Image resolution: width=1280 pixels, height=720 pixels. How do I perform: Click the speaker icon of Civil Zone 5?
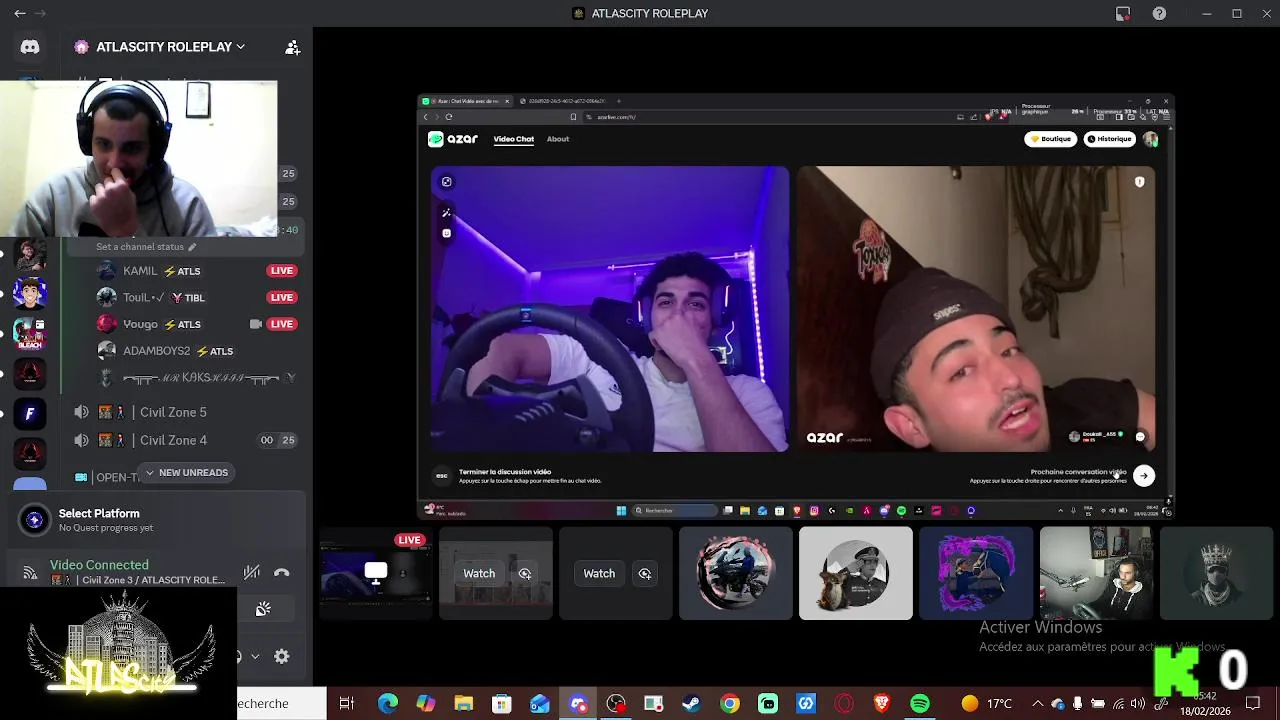pyautogui.click(x=82, y=412)
